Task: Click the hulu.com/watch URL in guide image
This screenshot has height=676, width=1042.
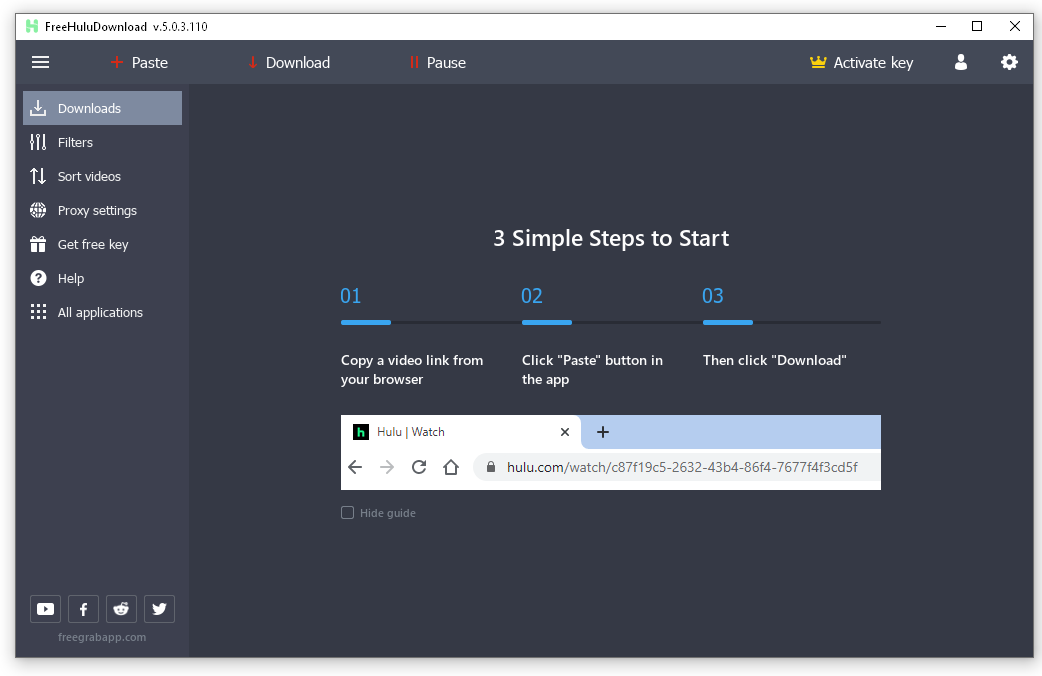Action: [x=682, y=467]
